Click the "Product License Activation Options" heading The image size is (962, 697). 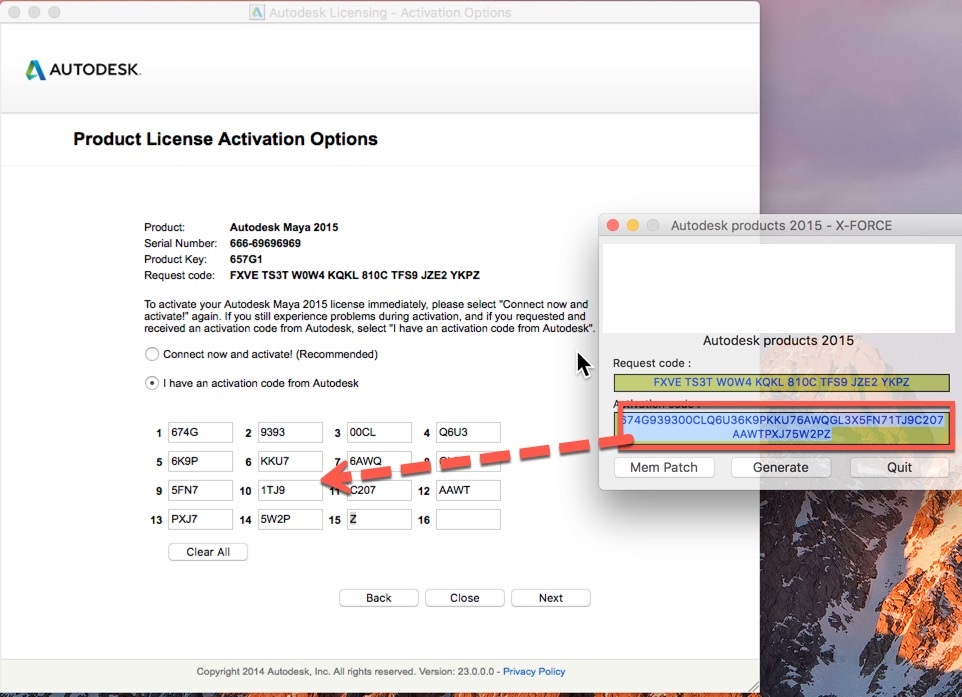(225, 139)
